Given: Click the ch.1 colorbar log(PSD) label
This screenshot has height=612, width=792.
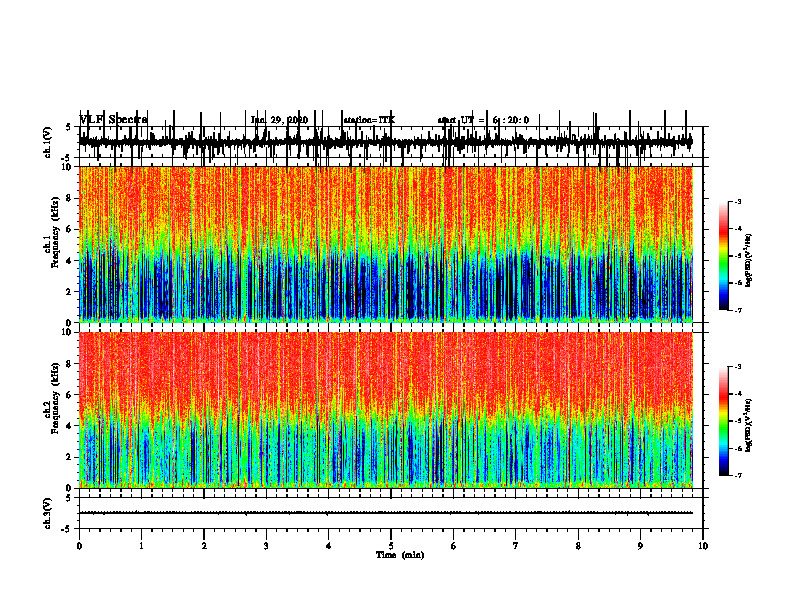Looking at the screenshot, I should click(x=749, y=260).
